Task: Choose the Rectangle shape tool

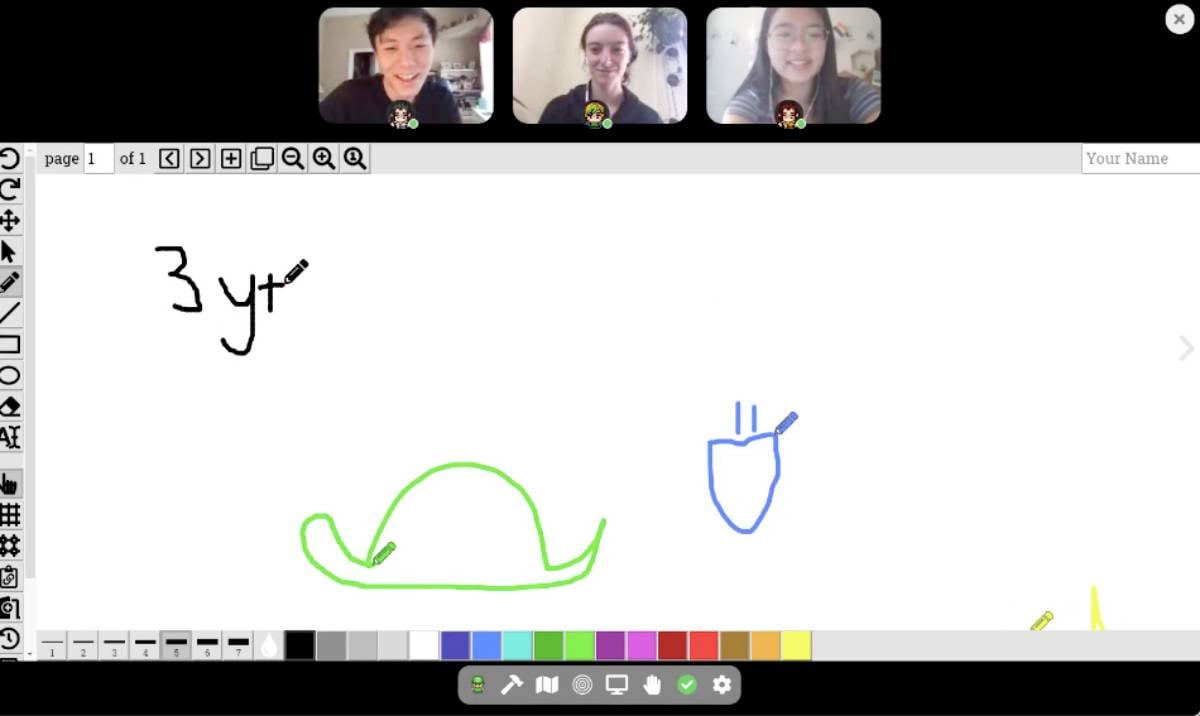Action: (9, 344)
